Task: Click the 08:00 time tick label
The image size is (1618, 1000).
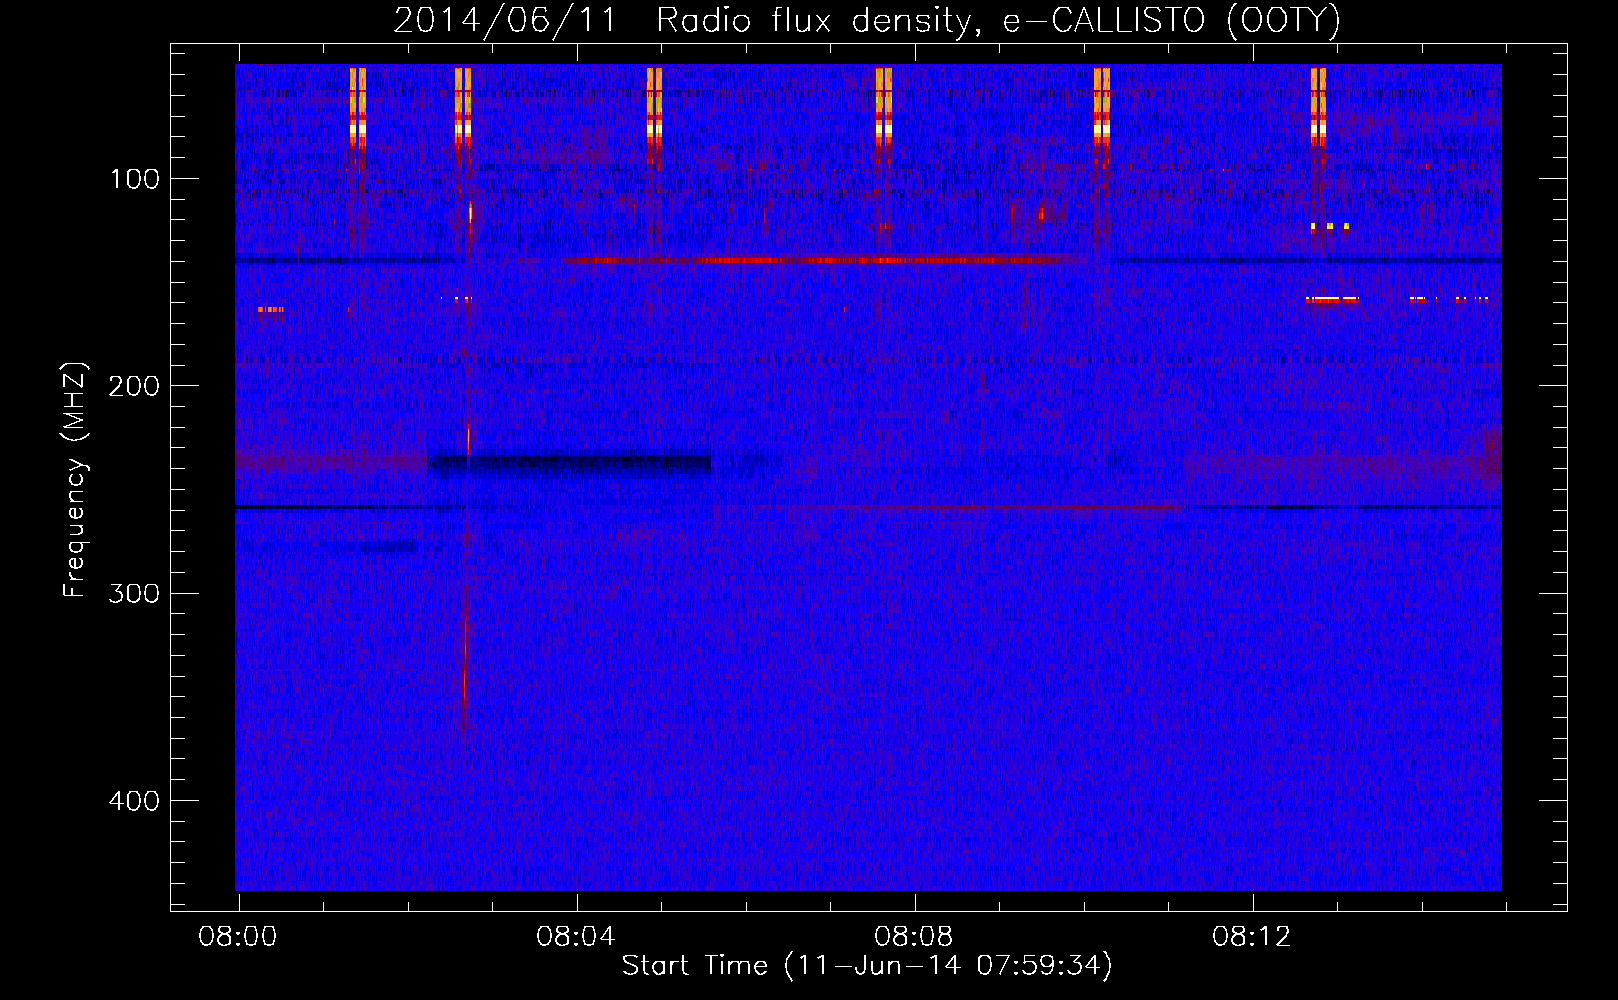Action: click(x=237, y=937)
